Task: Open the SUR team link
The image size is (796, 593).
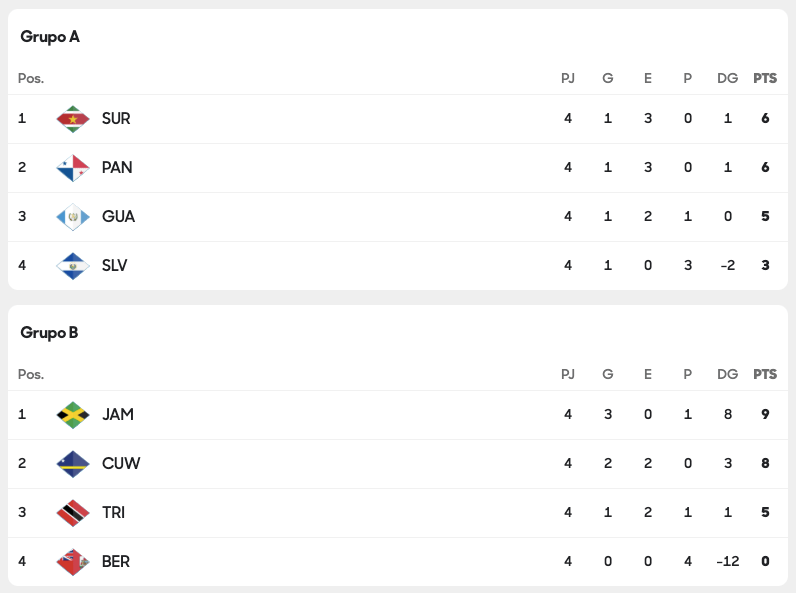Action: 116,118
